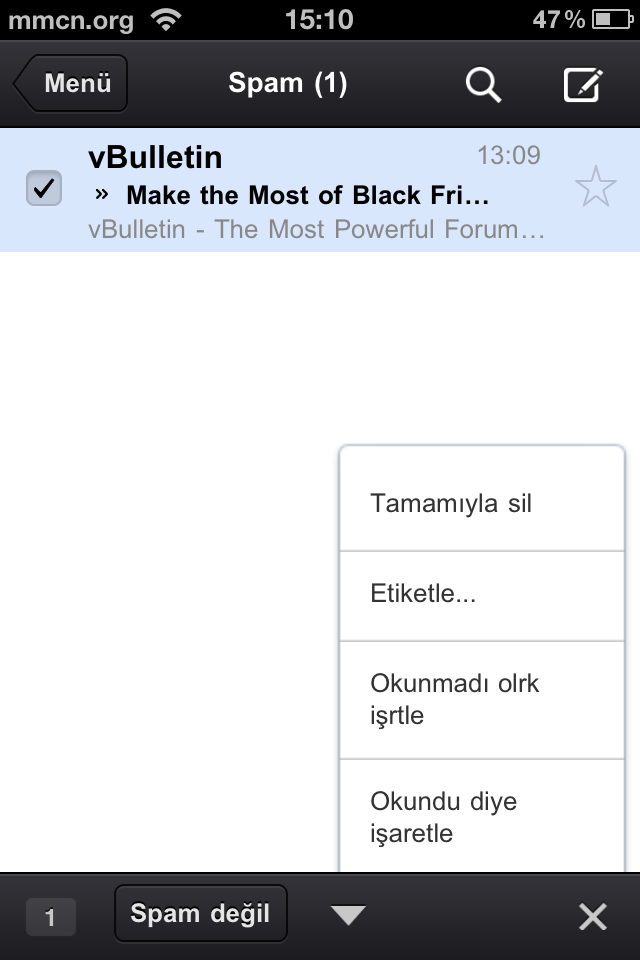Dismiss selection with the X icon
This screenshot has width=640, height=960.
click(593, 916)
